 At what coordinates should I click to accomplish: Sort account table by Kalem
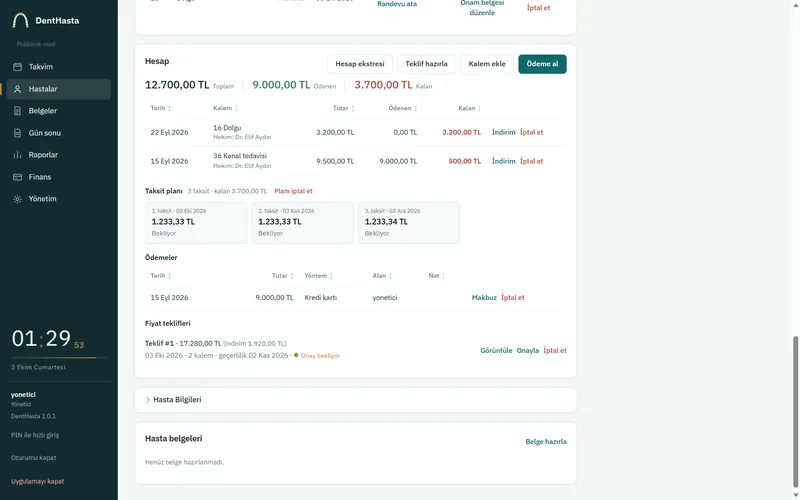coord(226,108)
